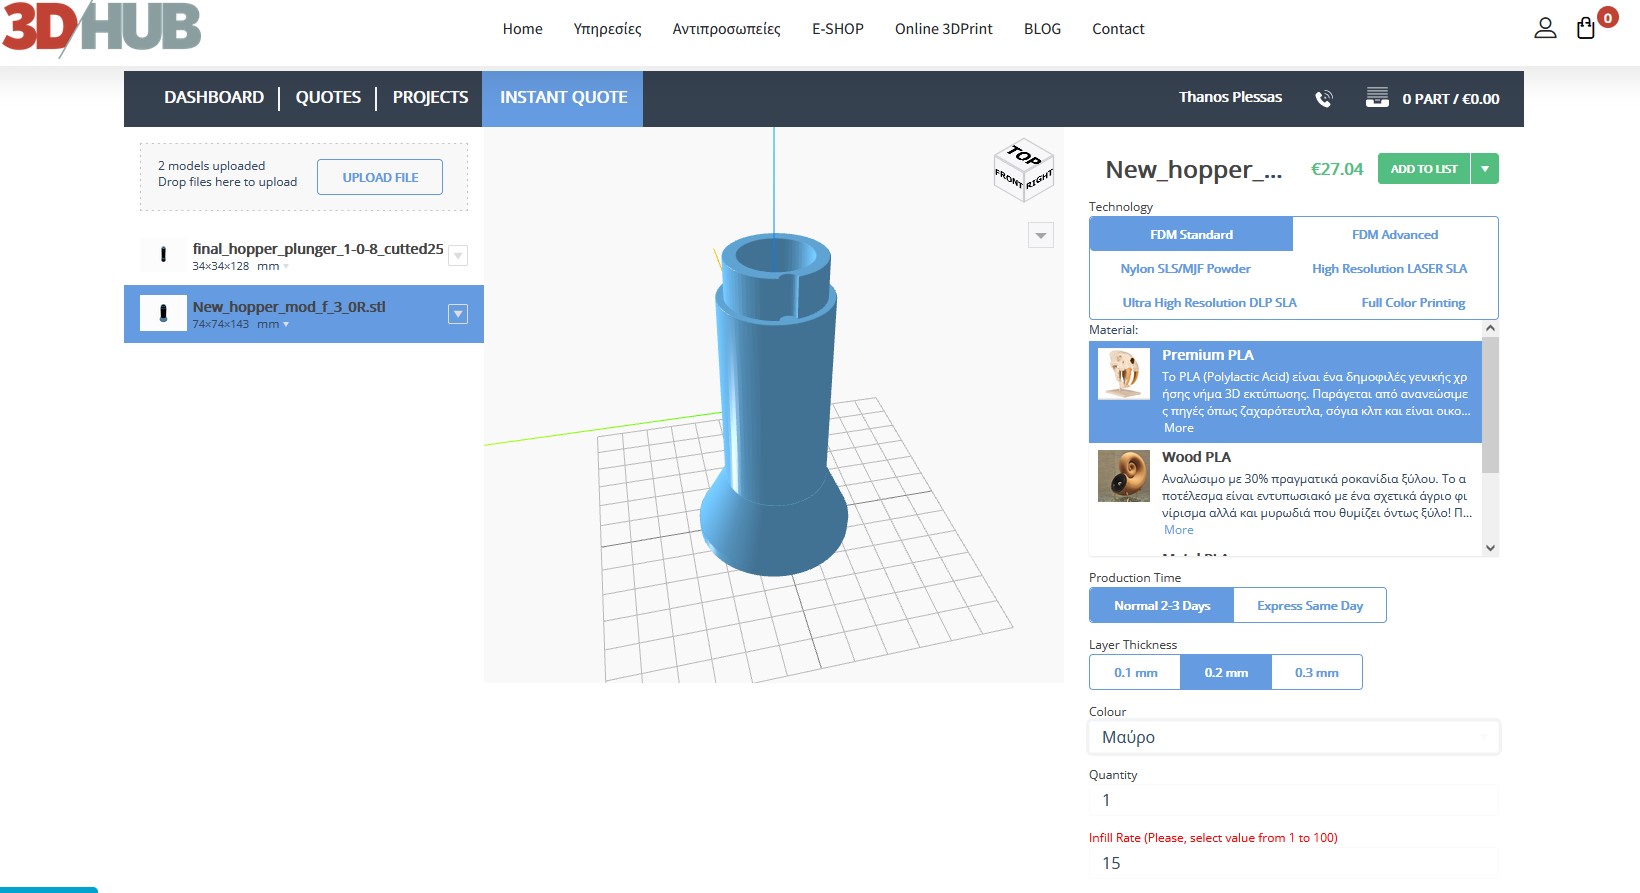The height and width of the screenshot is (893, 1640).
Task: Open the shopping bag cart icon
Action: pos(1586,28)
